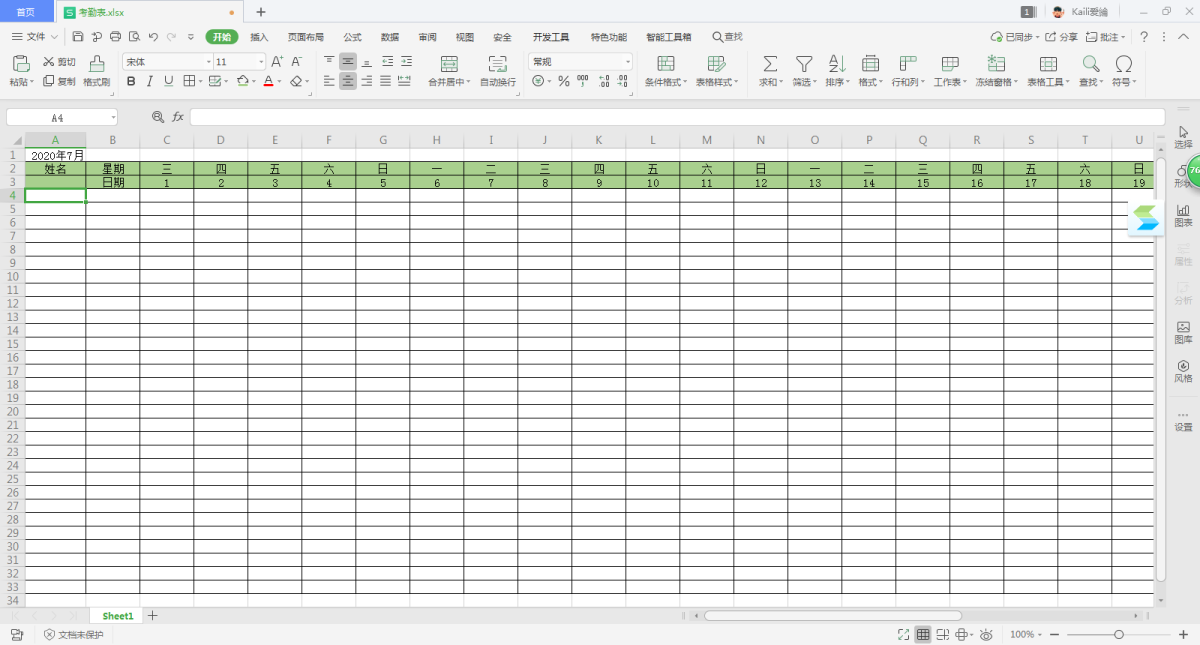
Task: Open the font name dropdown (宋体)
Action: click(209, 62)
